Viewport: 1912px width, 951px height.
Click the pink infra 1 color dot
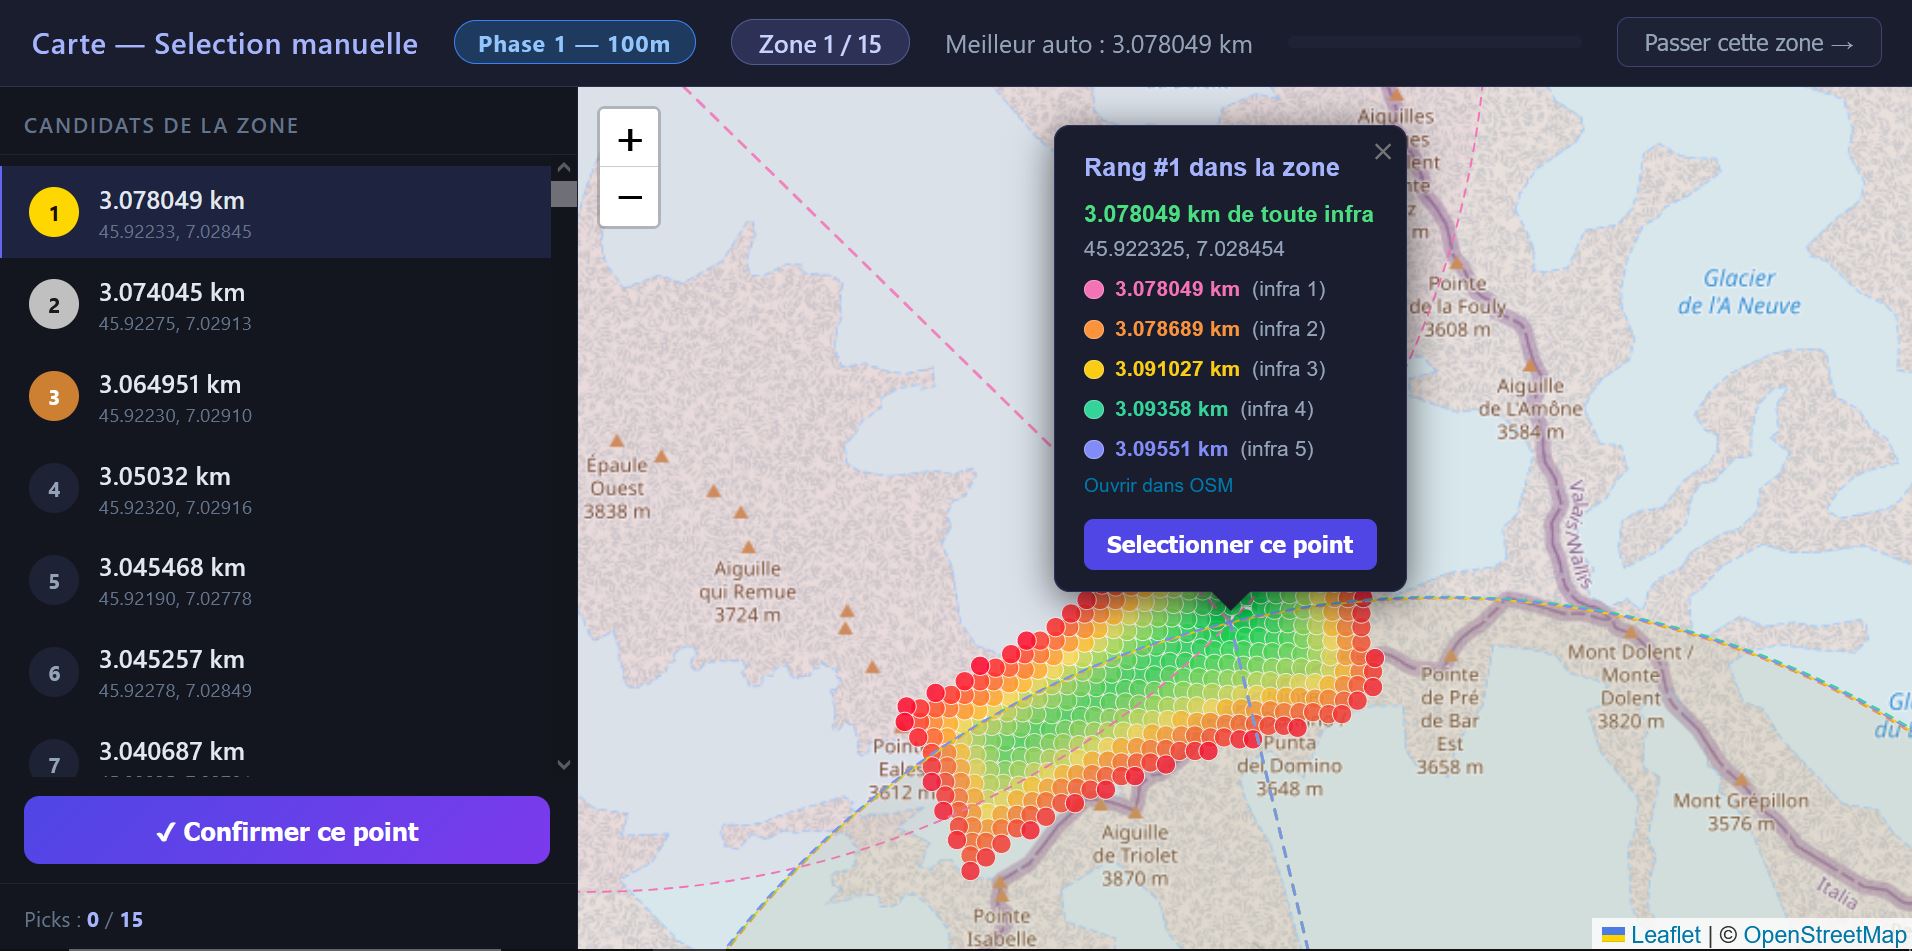1094,289
